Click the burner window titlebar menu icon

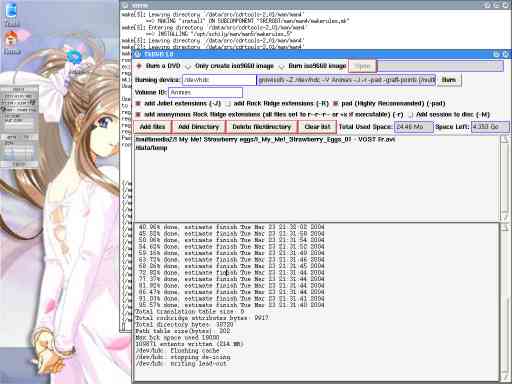coord(138,54)
